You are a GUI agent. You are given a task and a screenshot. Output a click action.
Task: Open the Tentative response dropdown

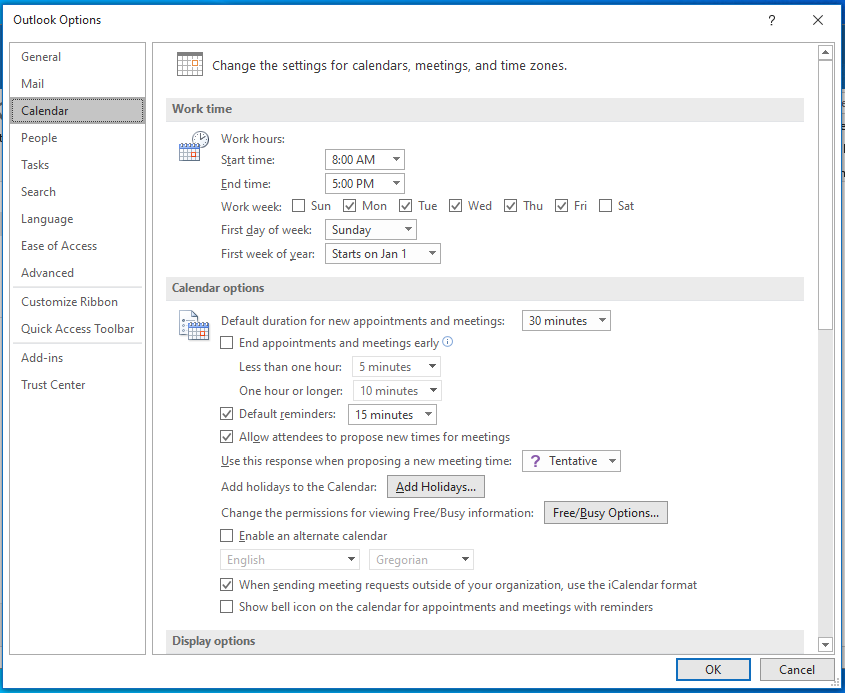tap(571, 461)
